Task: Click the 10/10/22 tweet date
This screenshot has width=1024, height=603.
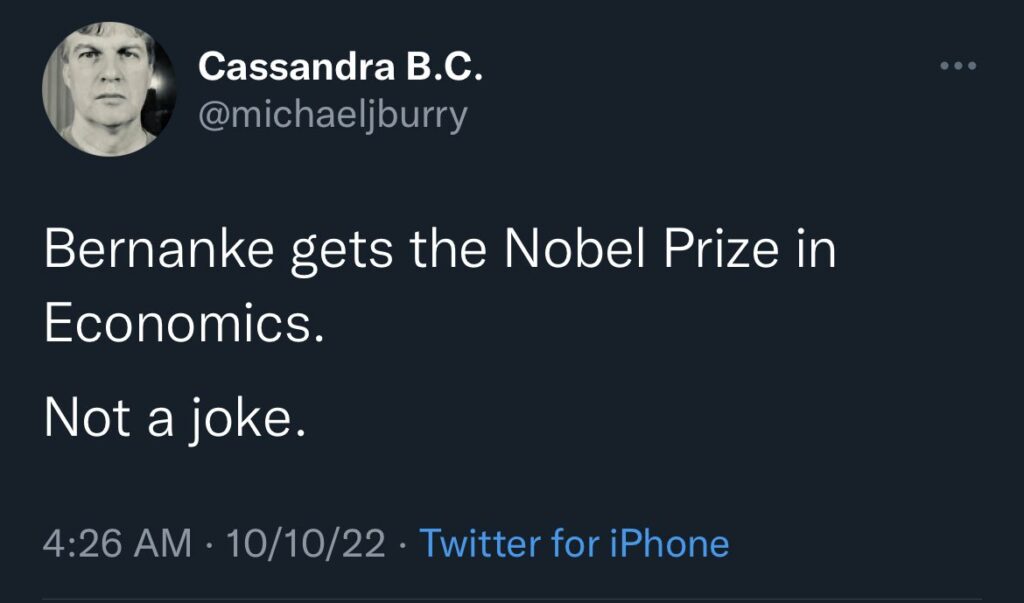Action: click(306, 544)
